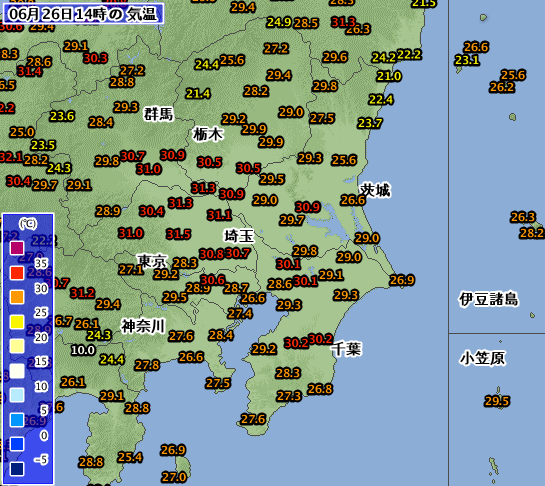Click the 28.5 temperature reading
This screenshot has height=486, width=545.
tap(306, 23)
